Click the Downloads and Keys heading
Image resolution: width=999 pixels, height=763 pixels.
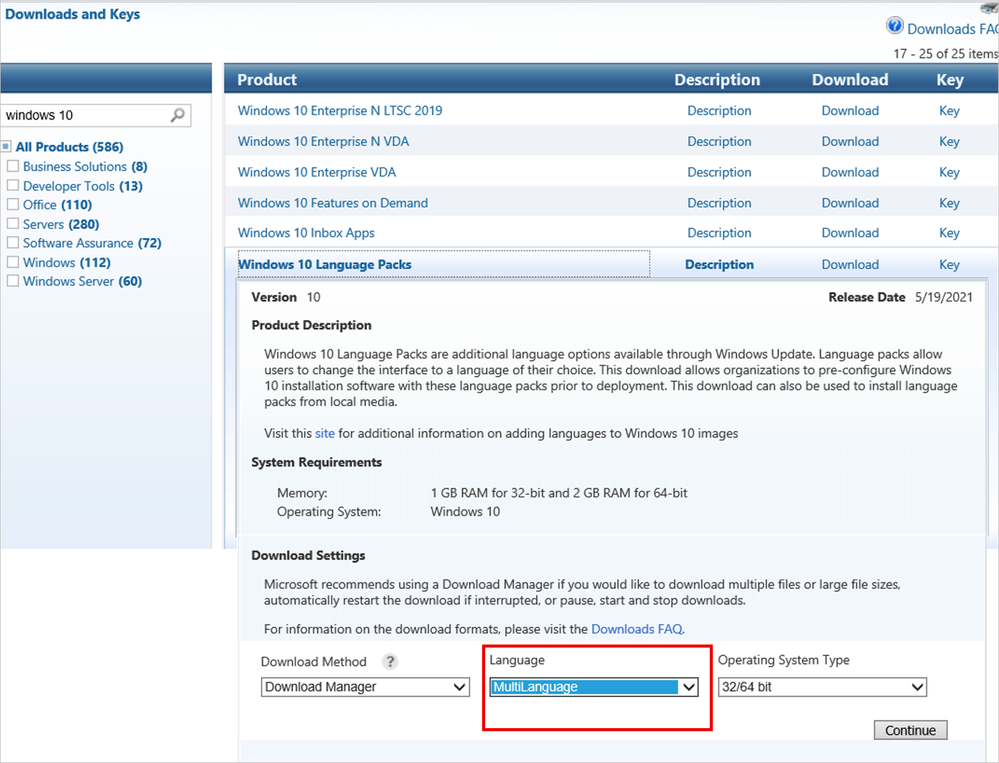73,14
